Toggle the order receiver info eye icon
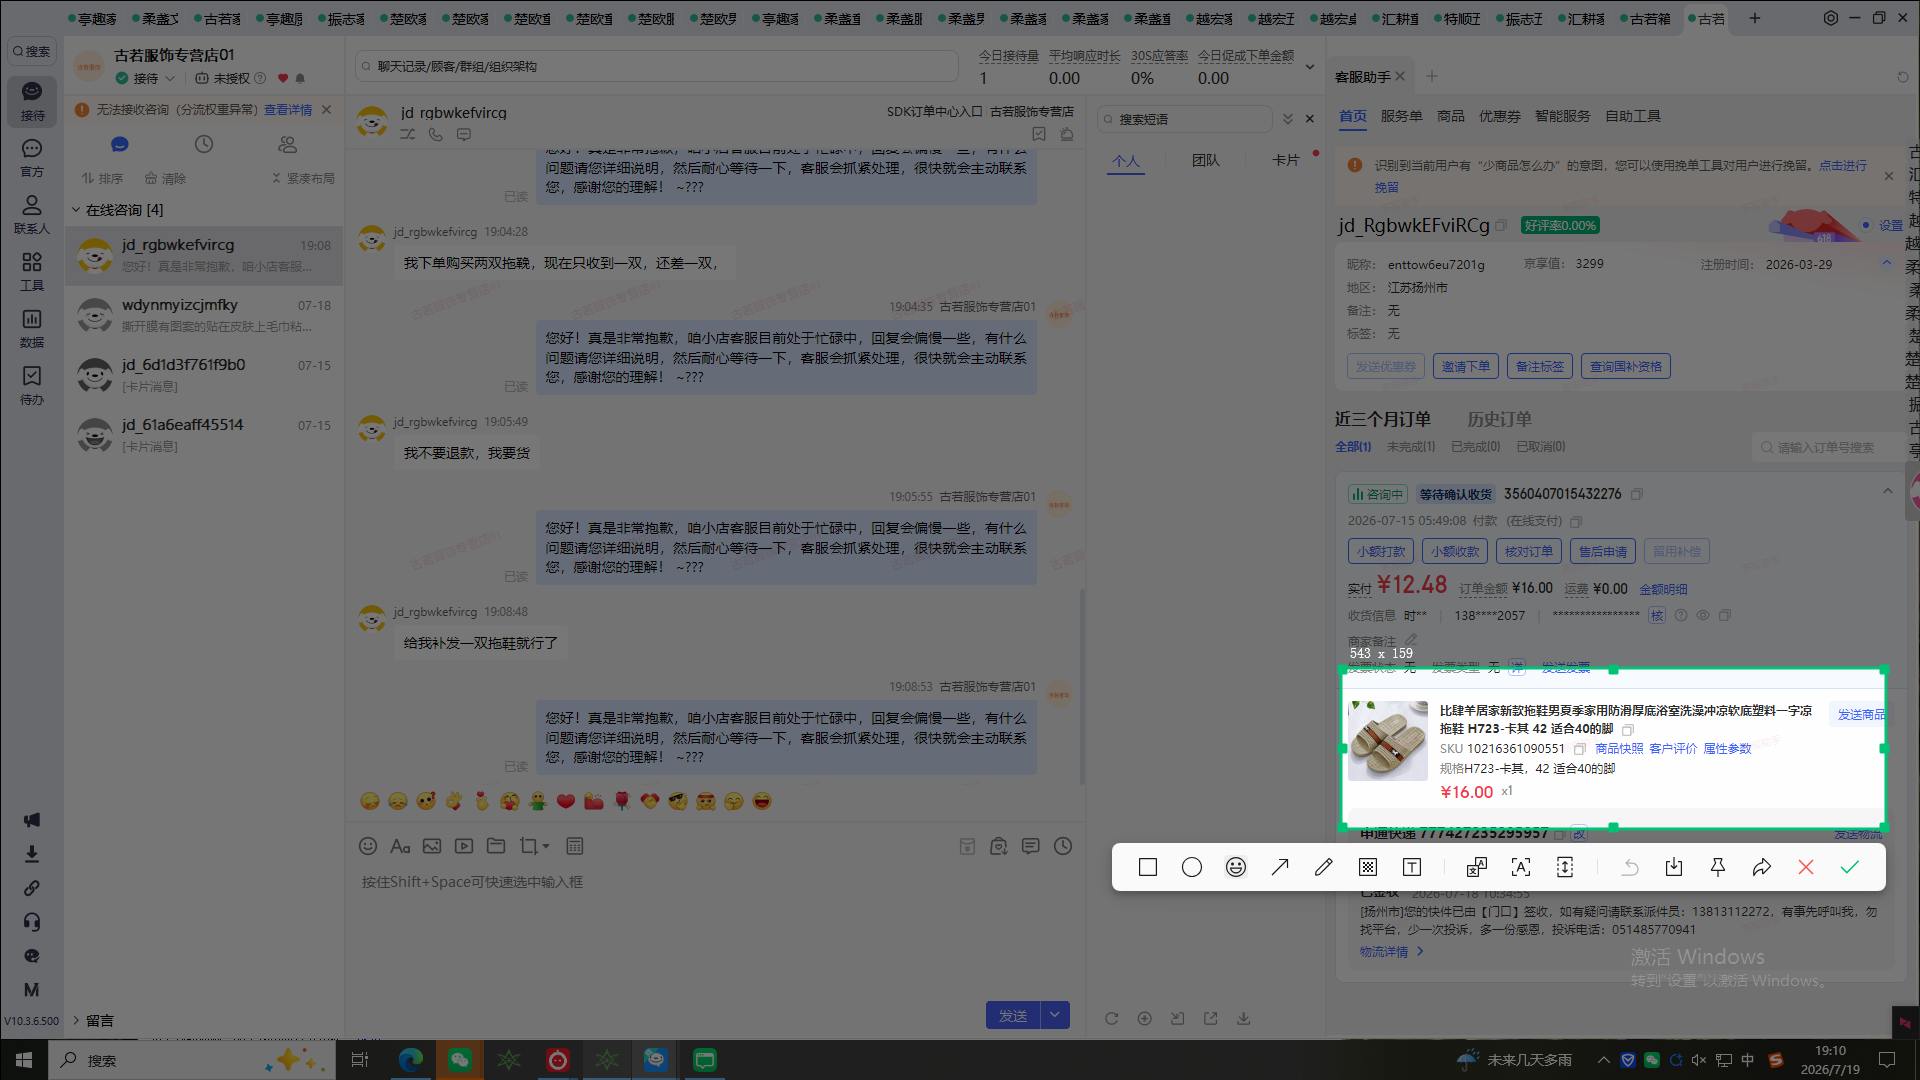Screen dimensions: 1920x1080 (1703, 615)
